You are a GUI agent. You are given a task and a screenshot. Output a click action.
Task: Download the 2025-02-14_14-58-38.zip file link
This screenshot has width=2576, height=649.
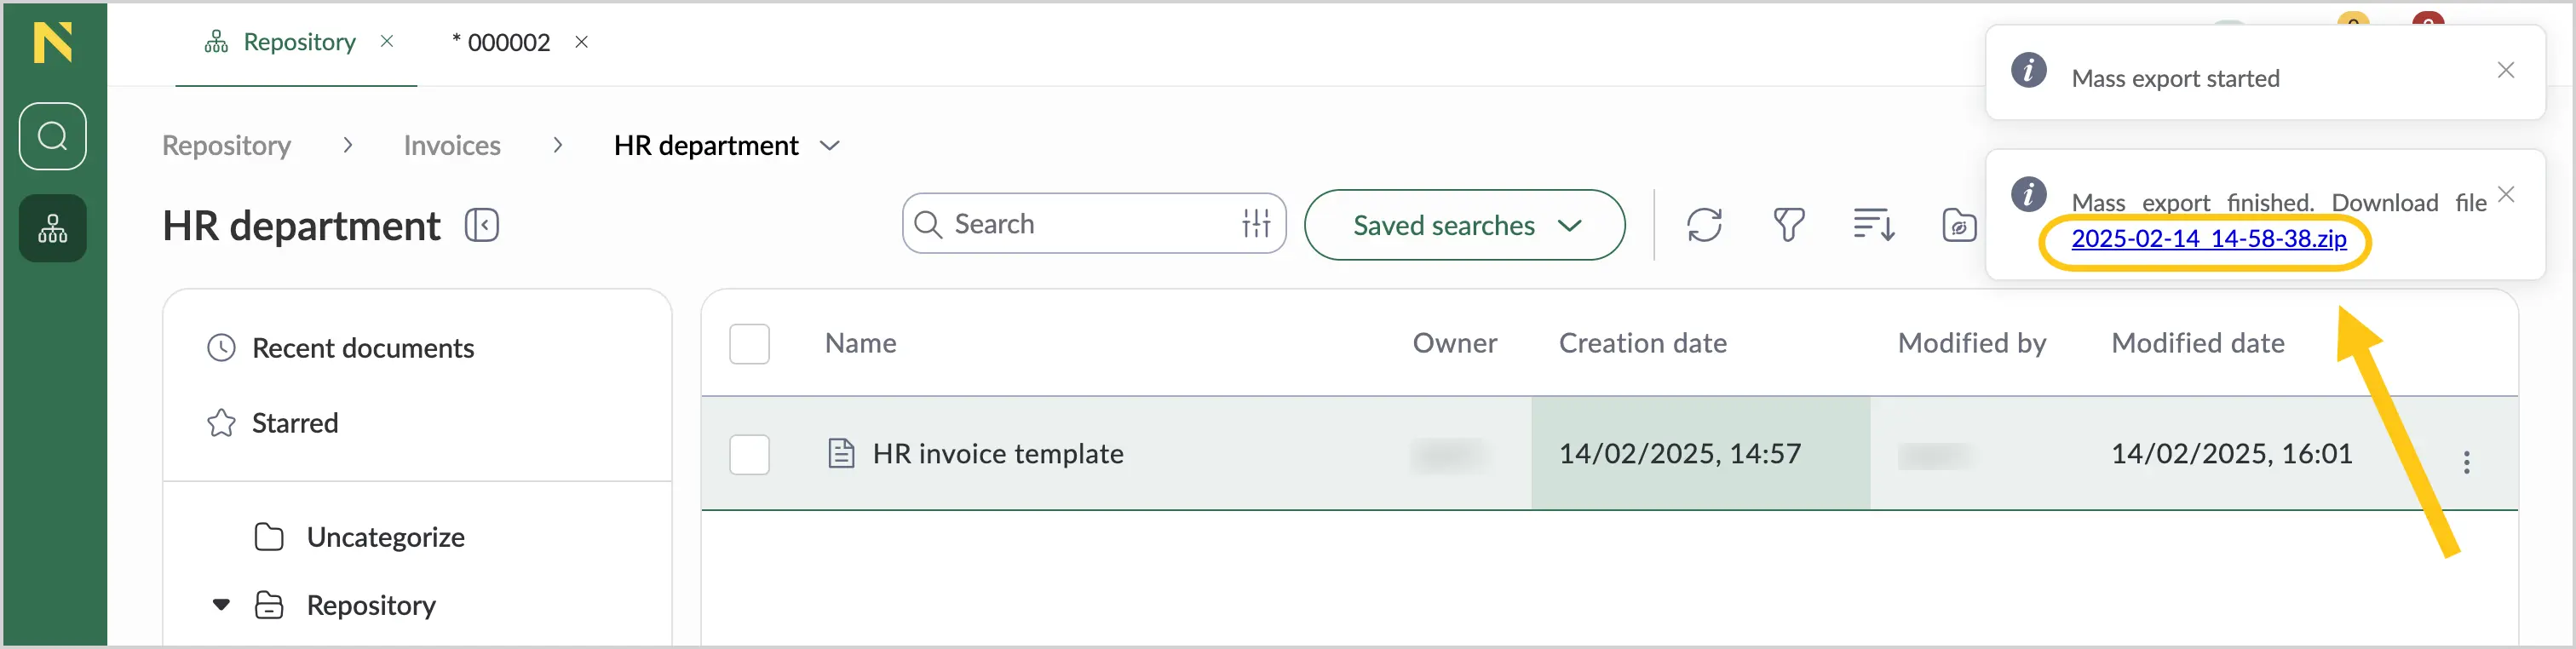2208,239
